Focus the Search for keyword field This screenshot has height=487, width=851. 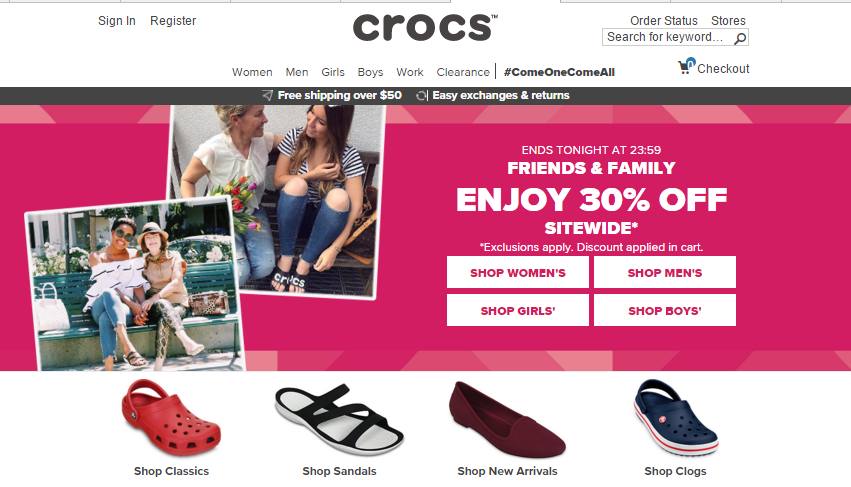(x=668, y=37)
